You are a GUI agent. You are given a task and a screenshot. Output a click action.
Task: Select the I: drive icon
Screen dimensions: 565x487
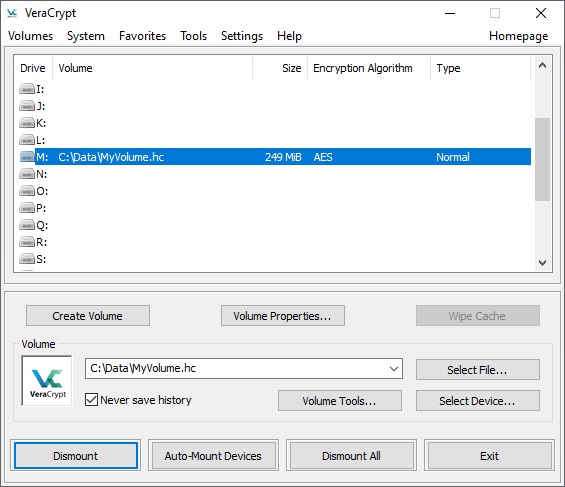(x=27, y=89)
